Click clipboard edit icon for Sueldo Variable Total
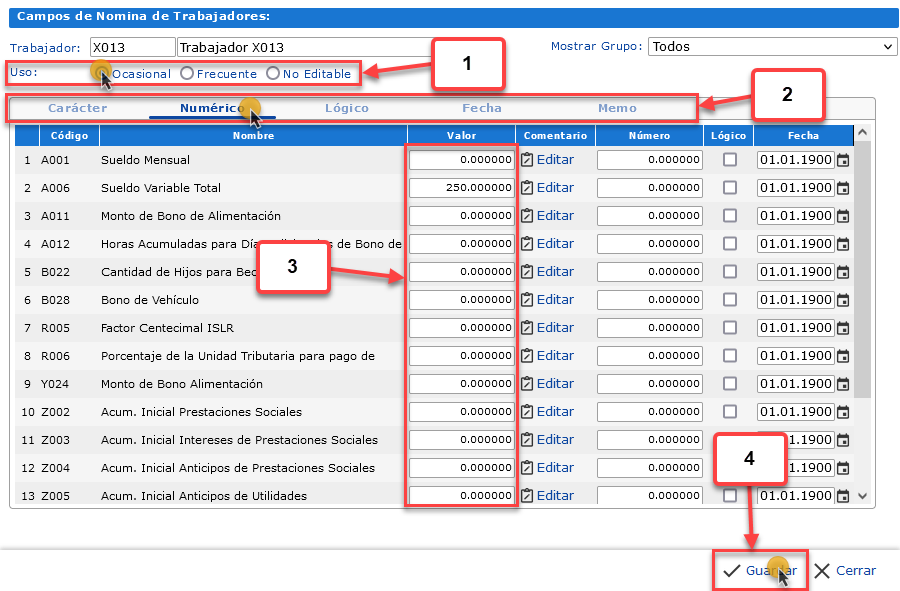This screenshot has height=591, width=900. point(527,188)
